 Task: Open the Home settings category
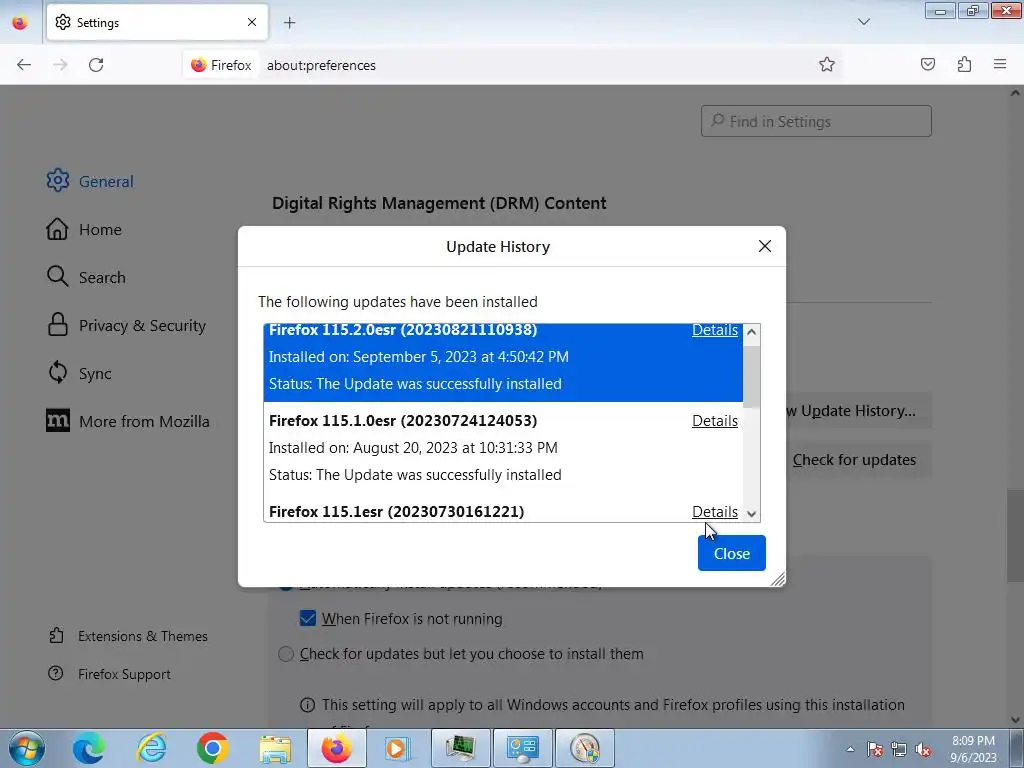click(84, 229)
